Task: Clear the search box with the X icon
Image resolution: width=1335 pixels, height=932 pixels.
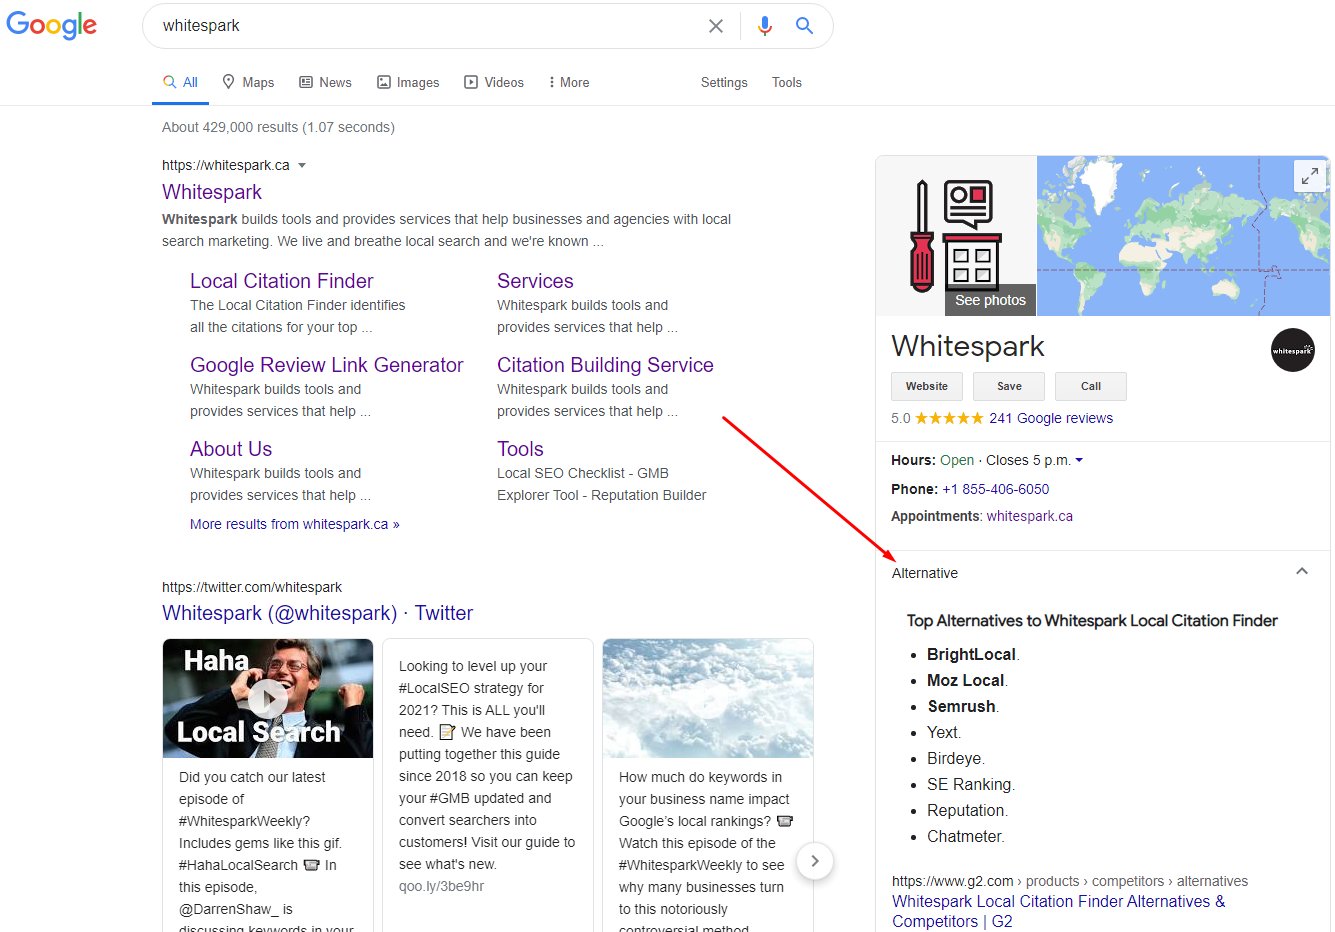Action: click(x=716, y=26)
